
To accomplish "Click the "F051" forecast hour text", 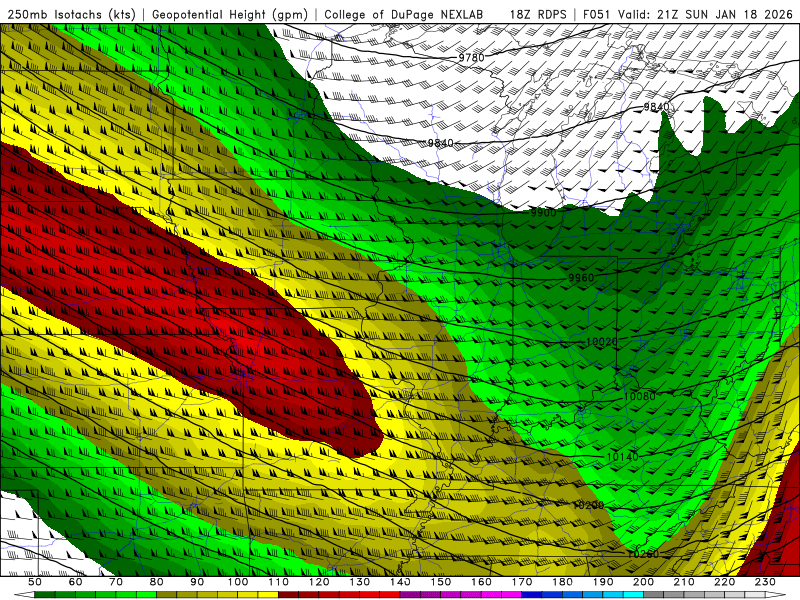I will 597,14.
